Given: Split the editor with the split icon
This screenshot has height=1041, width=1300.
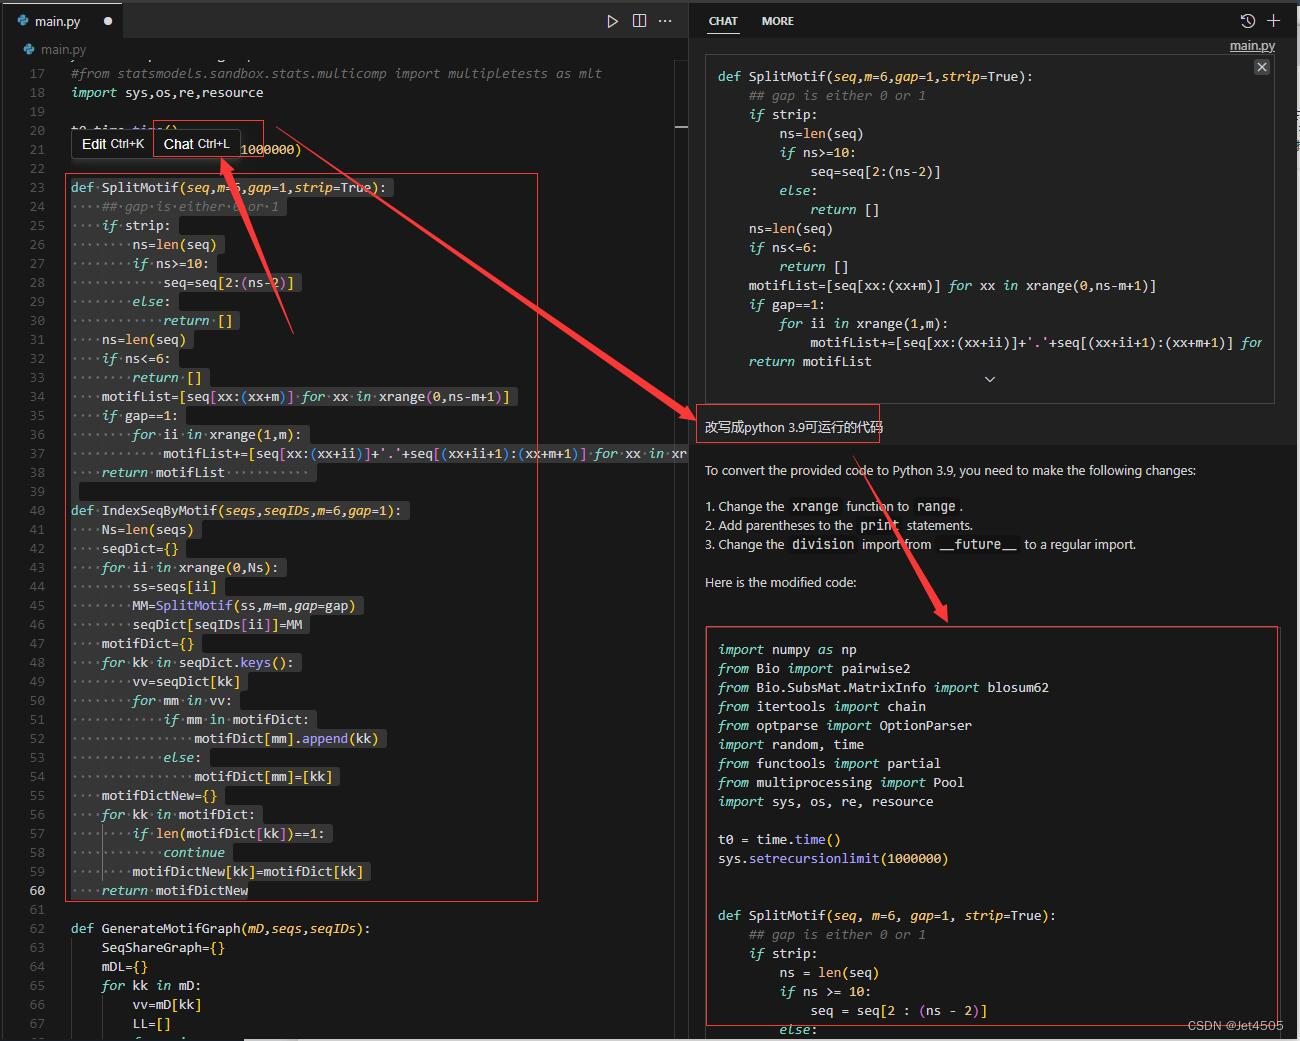Looking at the screenshot, I should click(x=640, y=21).
